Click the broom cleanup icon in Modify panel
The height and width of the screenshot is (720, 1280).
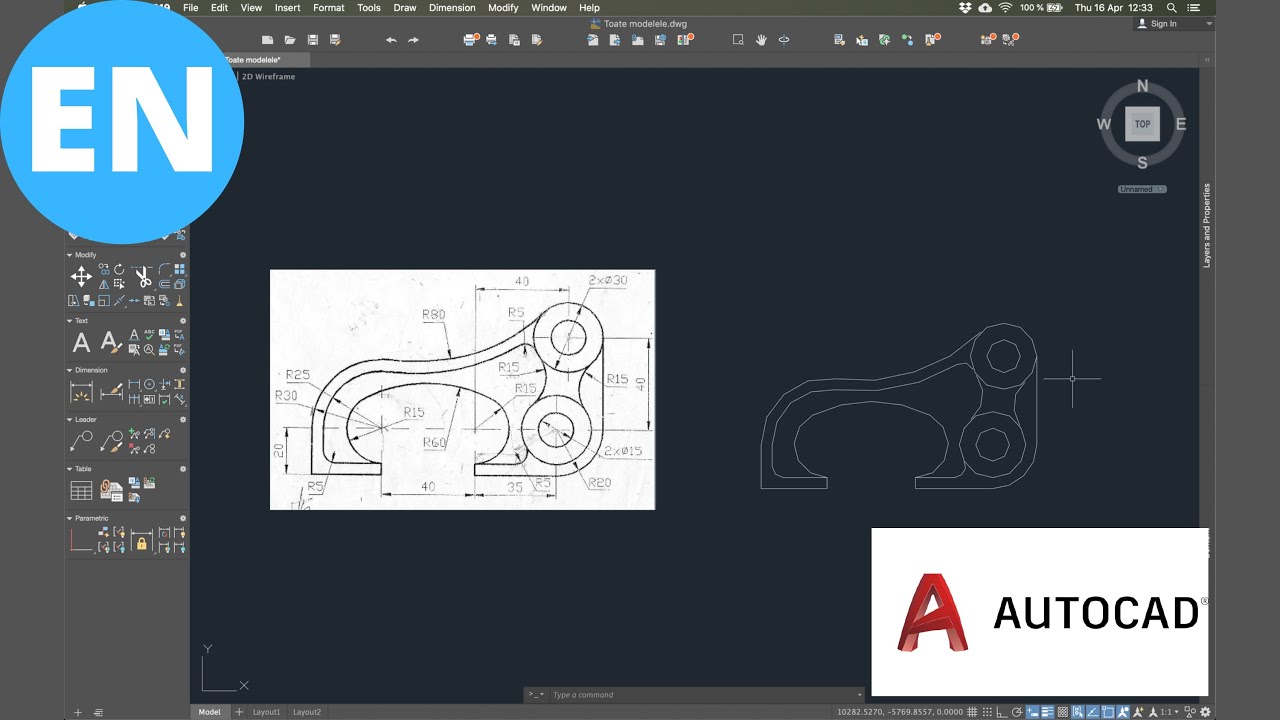(x=179, y=301)
